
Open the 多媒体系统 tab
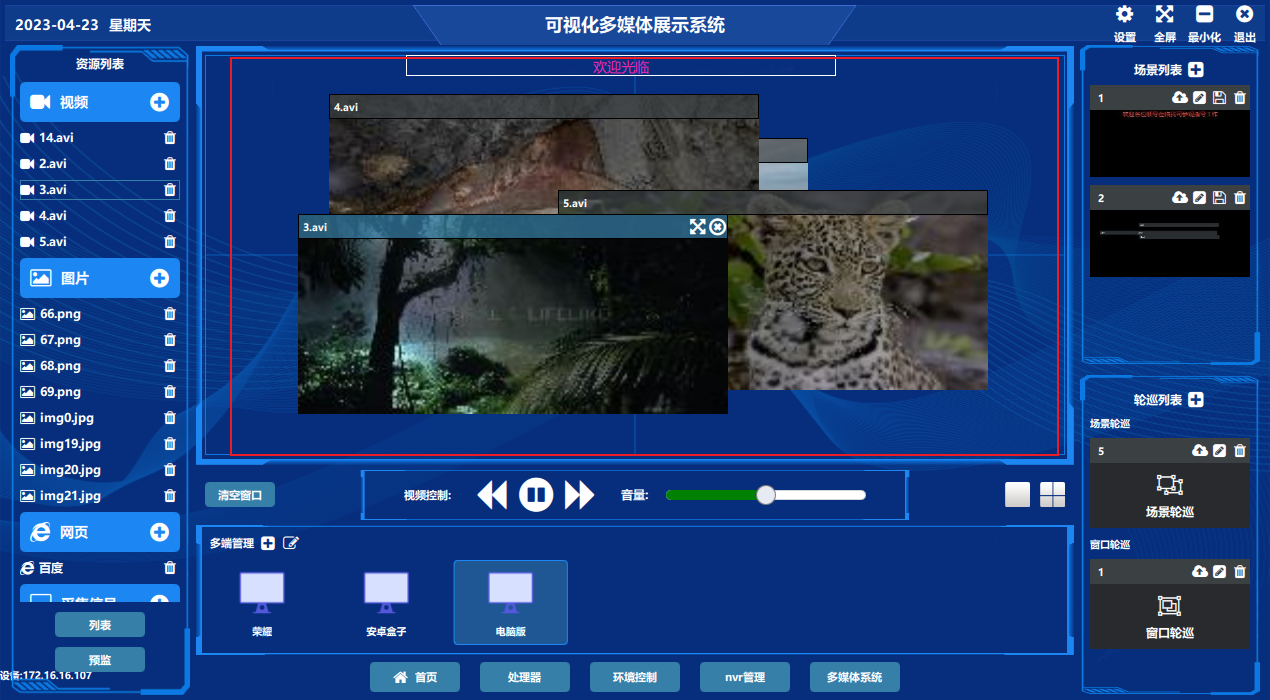[855, 677]
